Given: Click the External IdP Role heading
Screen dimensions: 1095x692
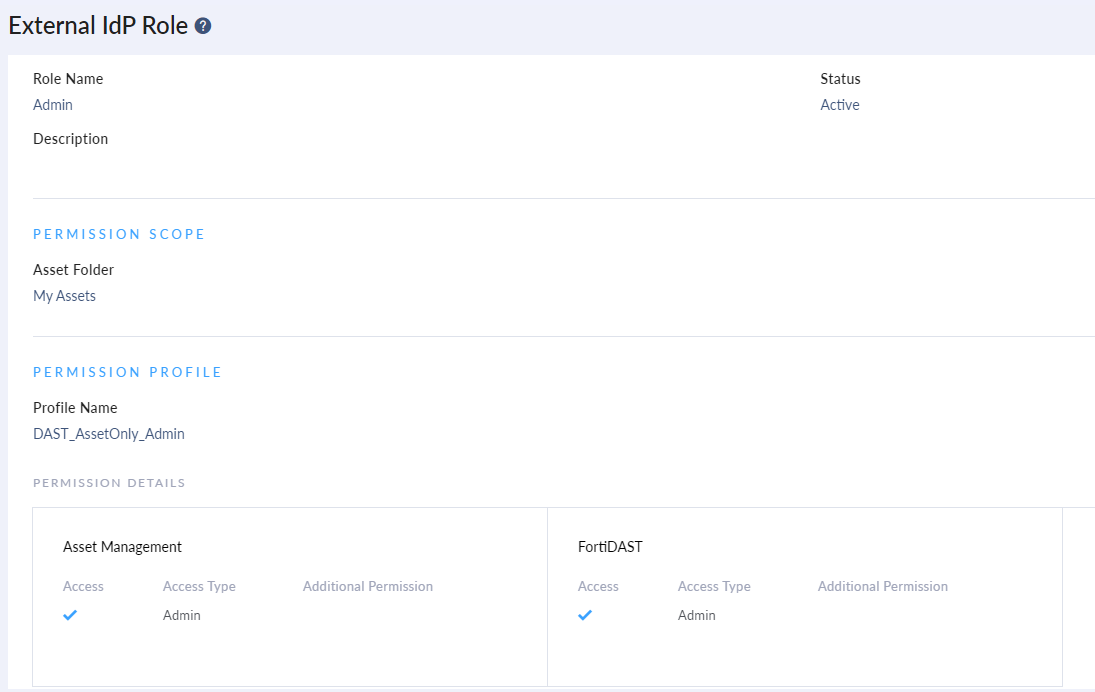Looking at the screenshot, I should click(98, 26).
